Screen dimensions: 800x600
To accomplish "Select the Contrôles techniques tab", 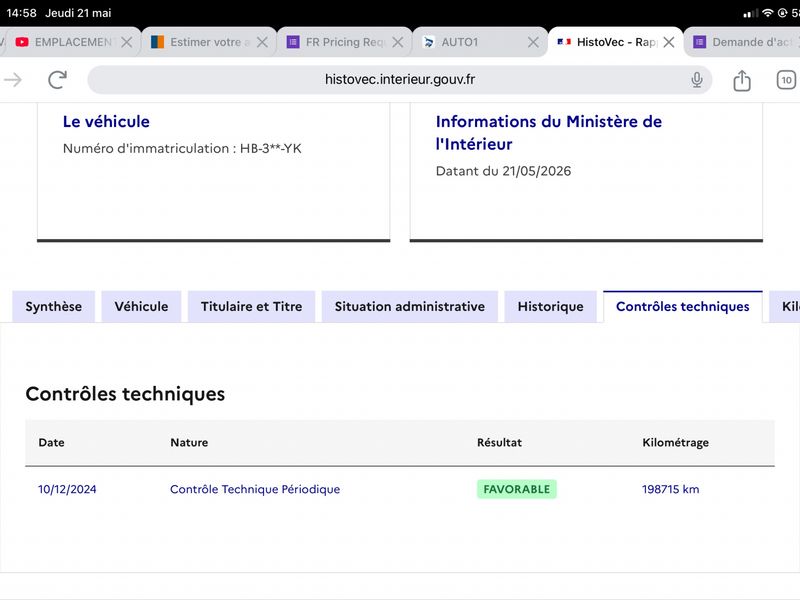I will click(x=683, y=307).
